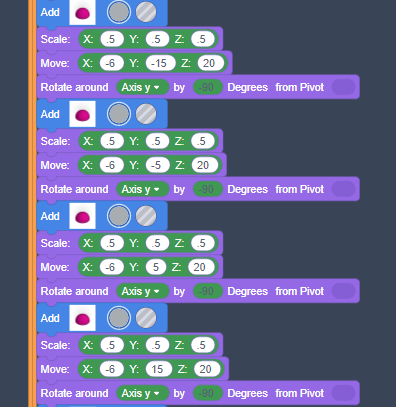Click the X field -6 in the Move Y: -15 block
Image resolution: width=396 pixels, height=407 pixels.
point(112,63)
